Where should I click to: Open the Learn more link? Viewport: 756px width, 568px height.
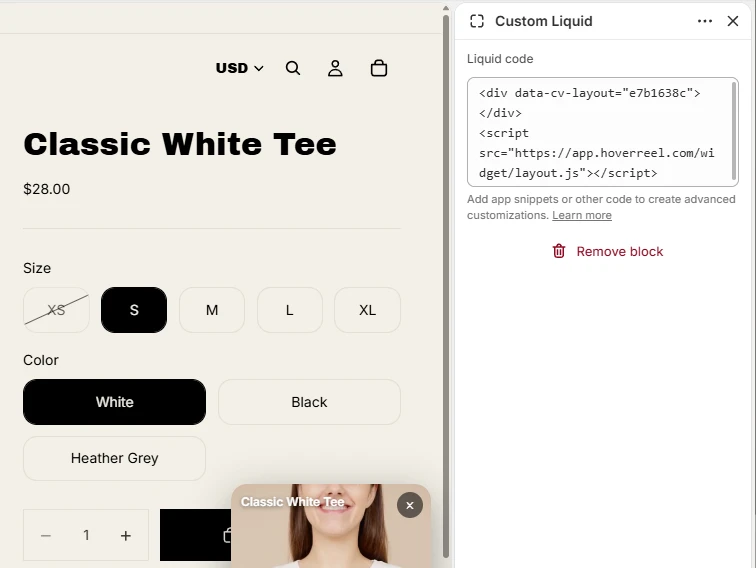pos(581,215)
